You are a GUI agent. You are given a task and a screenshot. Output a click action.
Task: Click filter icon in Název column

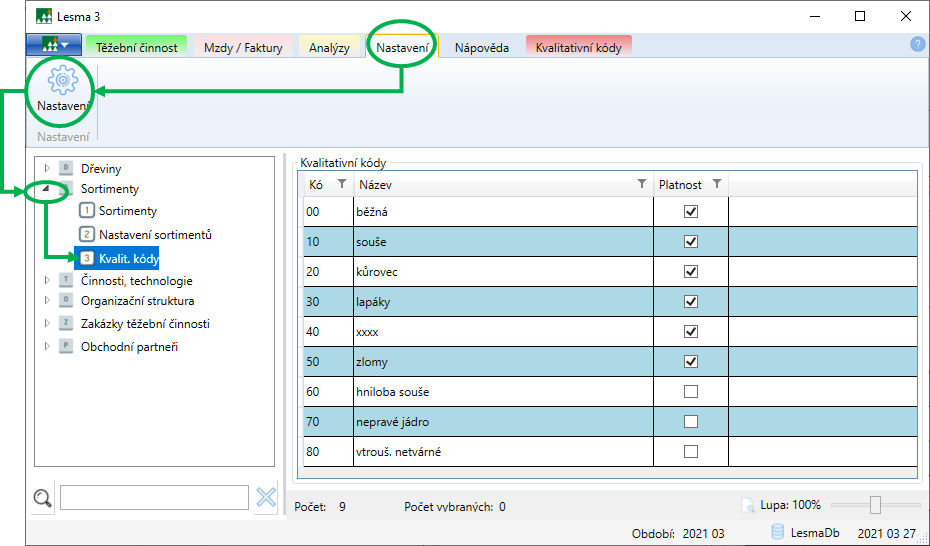tap(642, 184)
